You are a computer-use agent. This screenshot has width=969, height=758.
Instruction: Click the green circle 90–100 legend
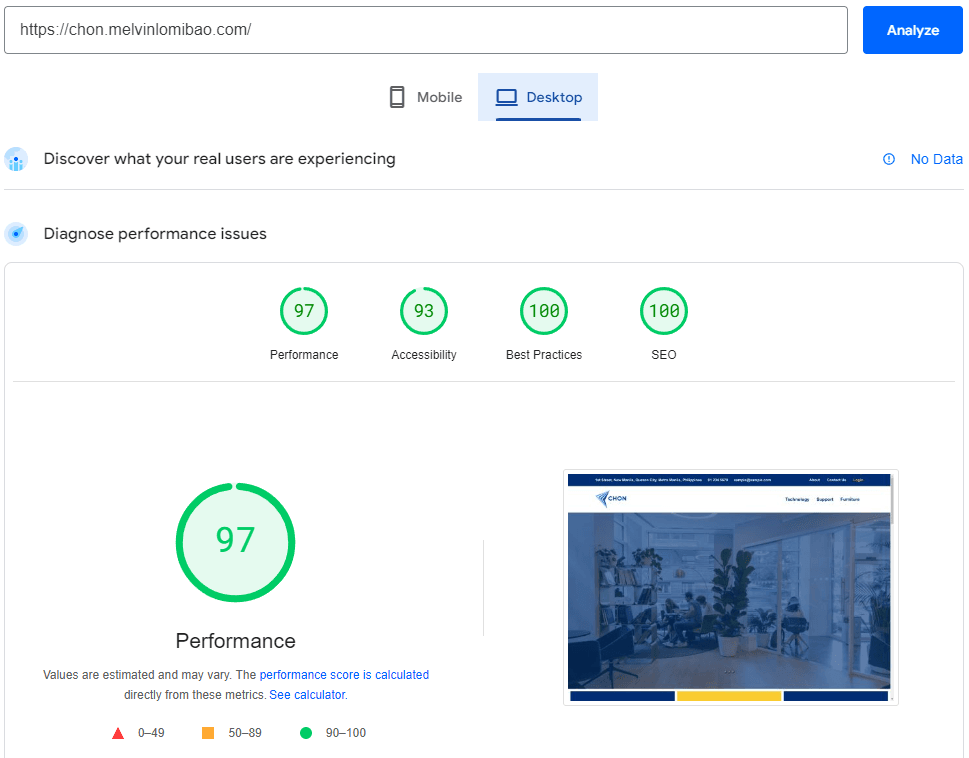(306, 733)
